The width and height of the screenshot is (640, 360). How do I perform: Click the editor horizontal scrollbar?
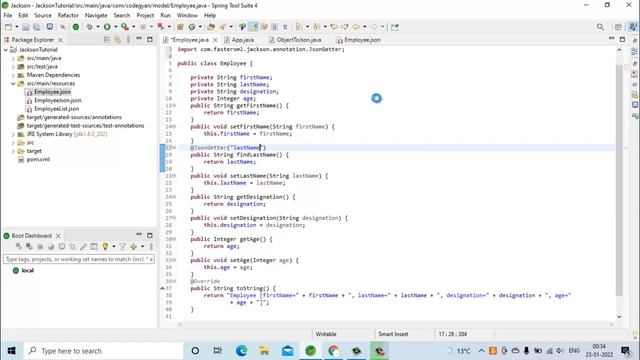(396, 325)
